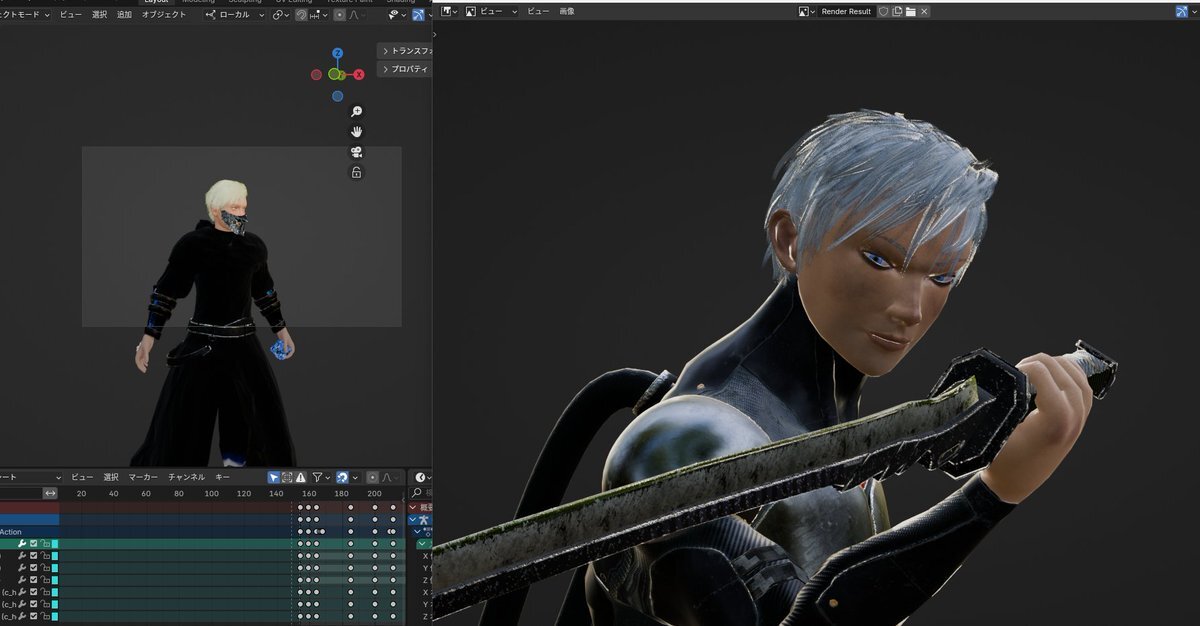
Task: Click the invert filter double-arrow icon
Action: tap(50, 493)
